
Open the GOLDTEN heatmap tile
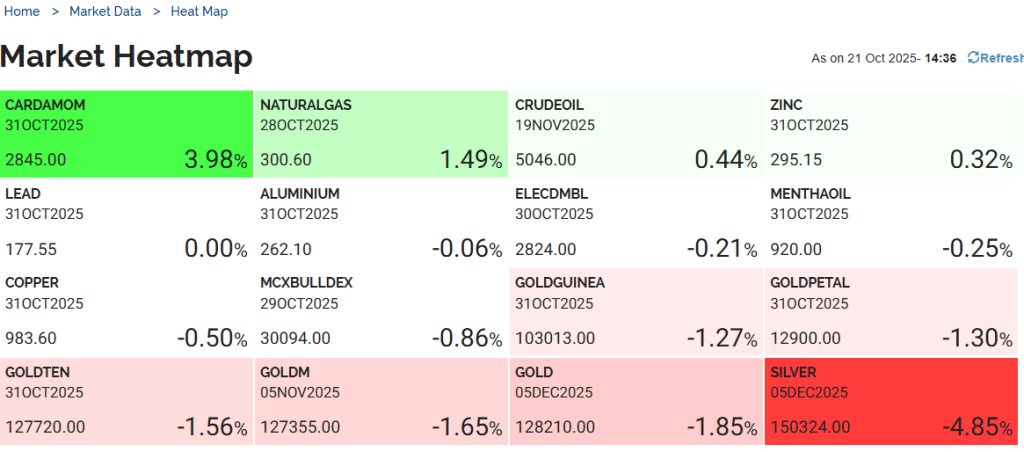point(126,401)
